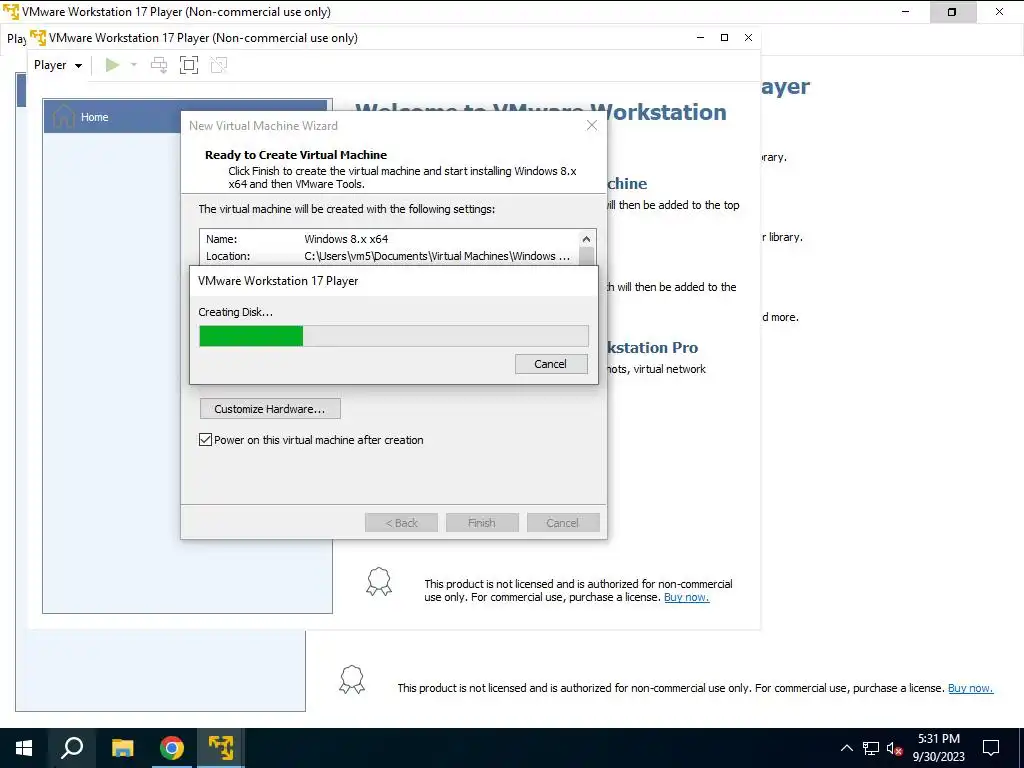Open network status tray icon

click(871, 748)
